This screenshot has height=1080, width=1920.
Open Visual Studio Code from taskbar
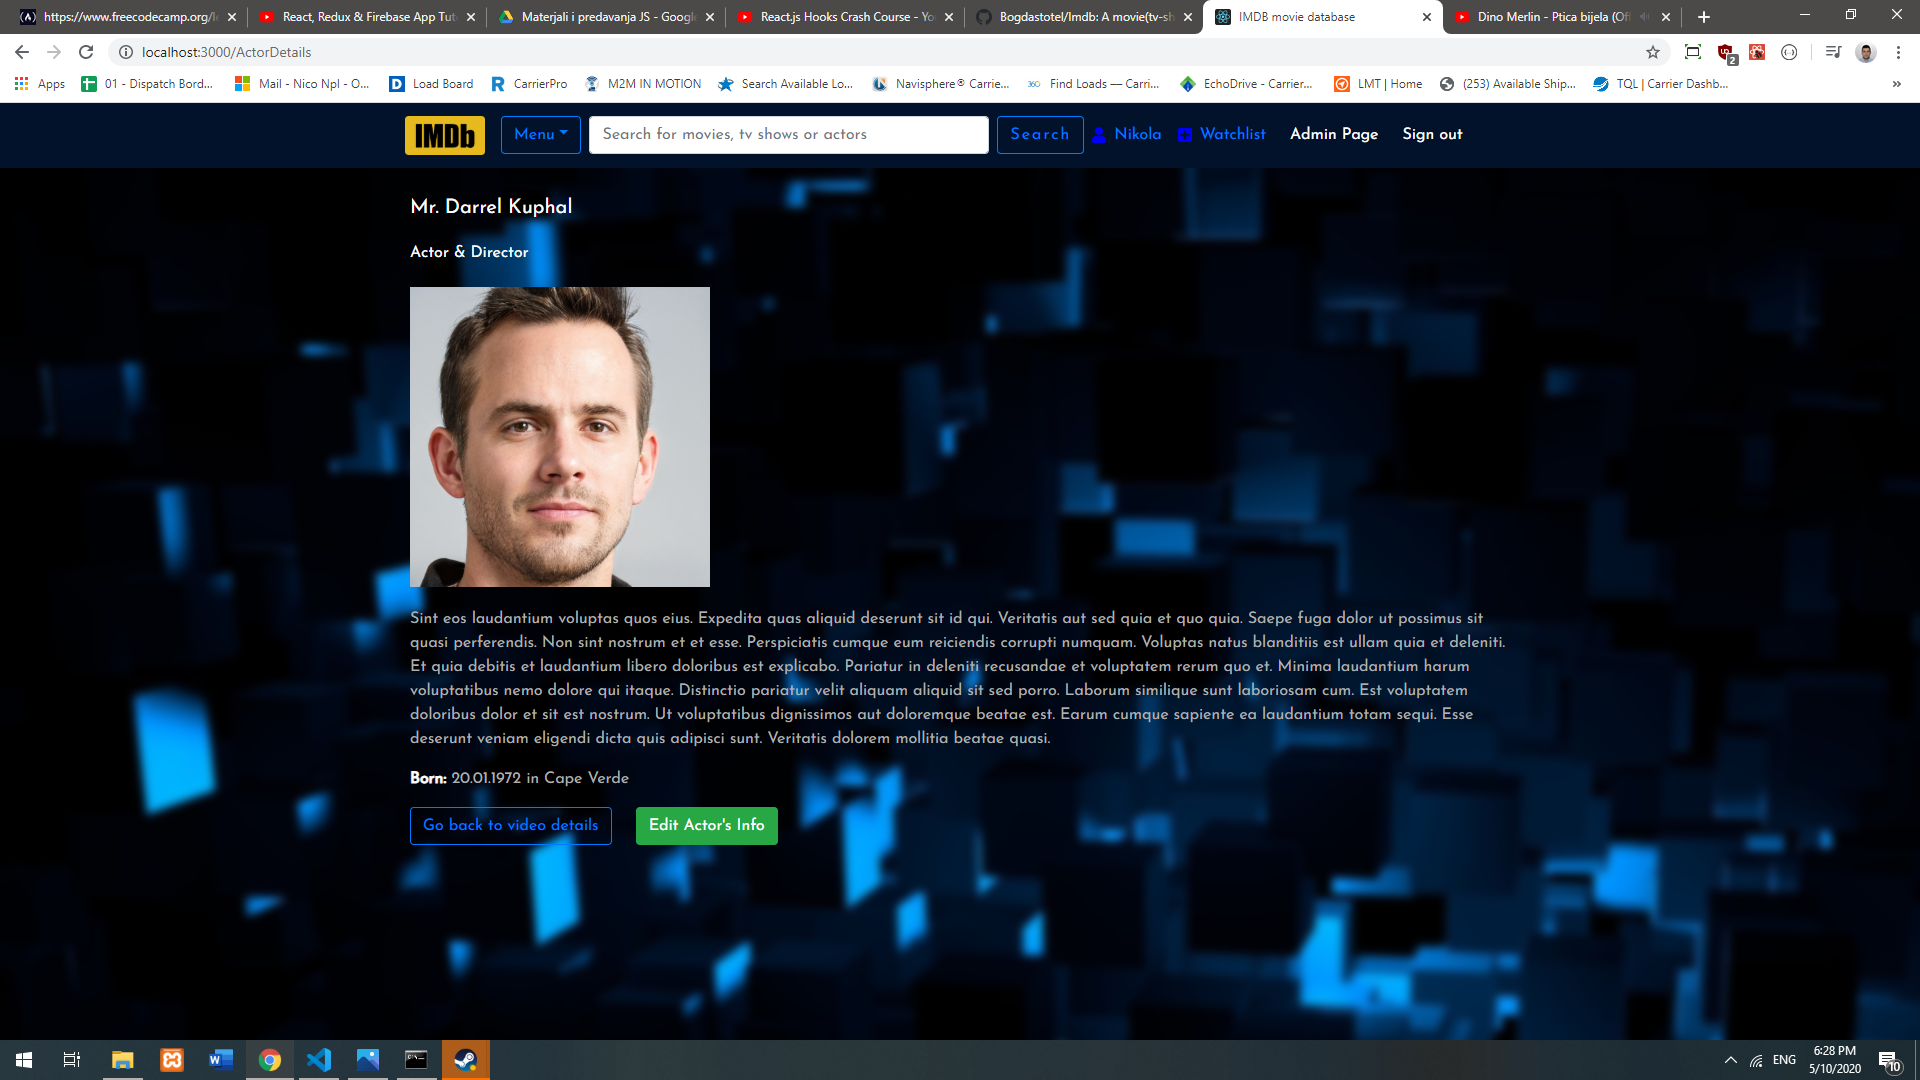(318, 1059)
